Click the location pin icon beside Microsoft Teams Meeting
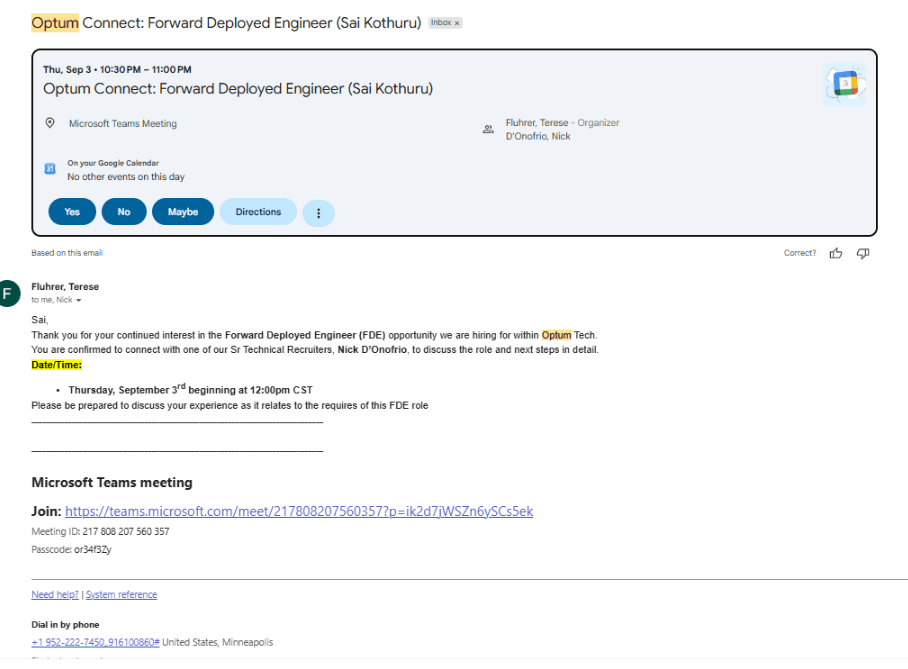 point(50,123)
